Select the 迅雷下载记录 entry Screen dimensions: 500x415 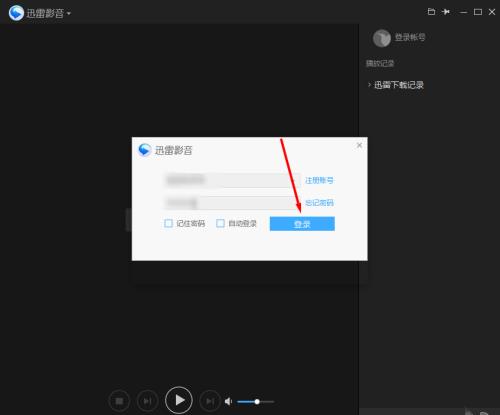click(x=399, y=85)
